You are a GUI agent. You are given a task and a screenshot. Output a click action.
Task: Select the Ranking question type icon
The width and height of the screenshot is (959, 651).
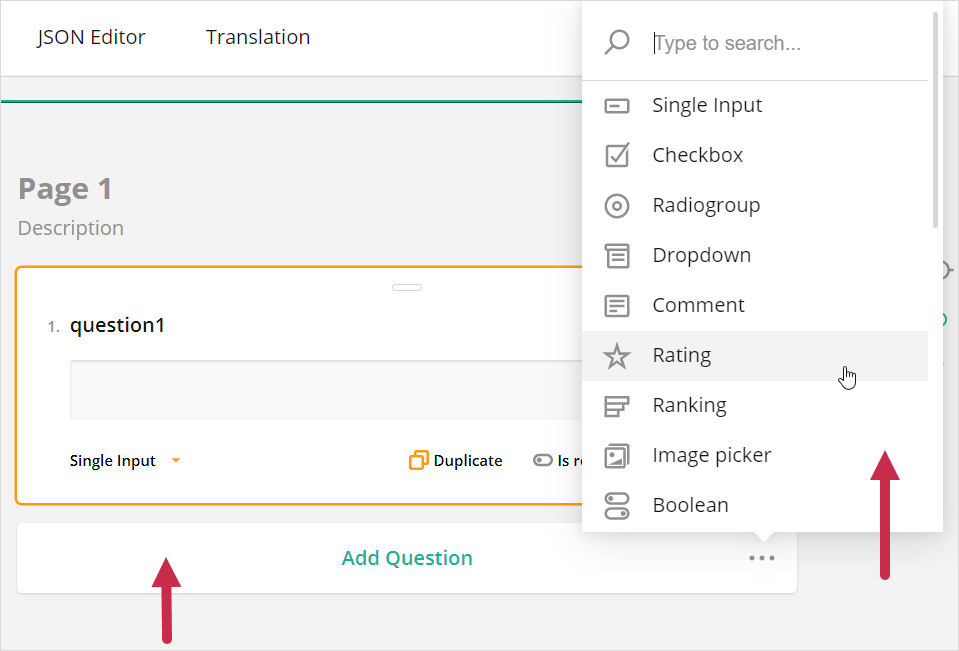pyautogui.click(x=618, y=405)
